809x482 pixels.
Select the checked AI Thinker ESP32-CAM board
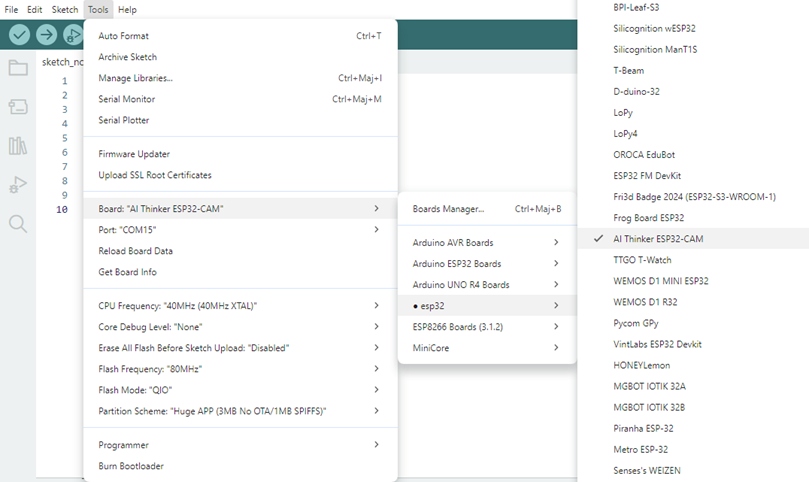[x=658, y=239]
